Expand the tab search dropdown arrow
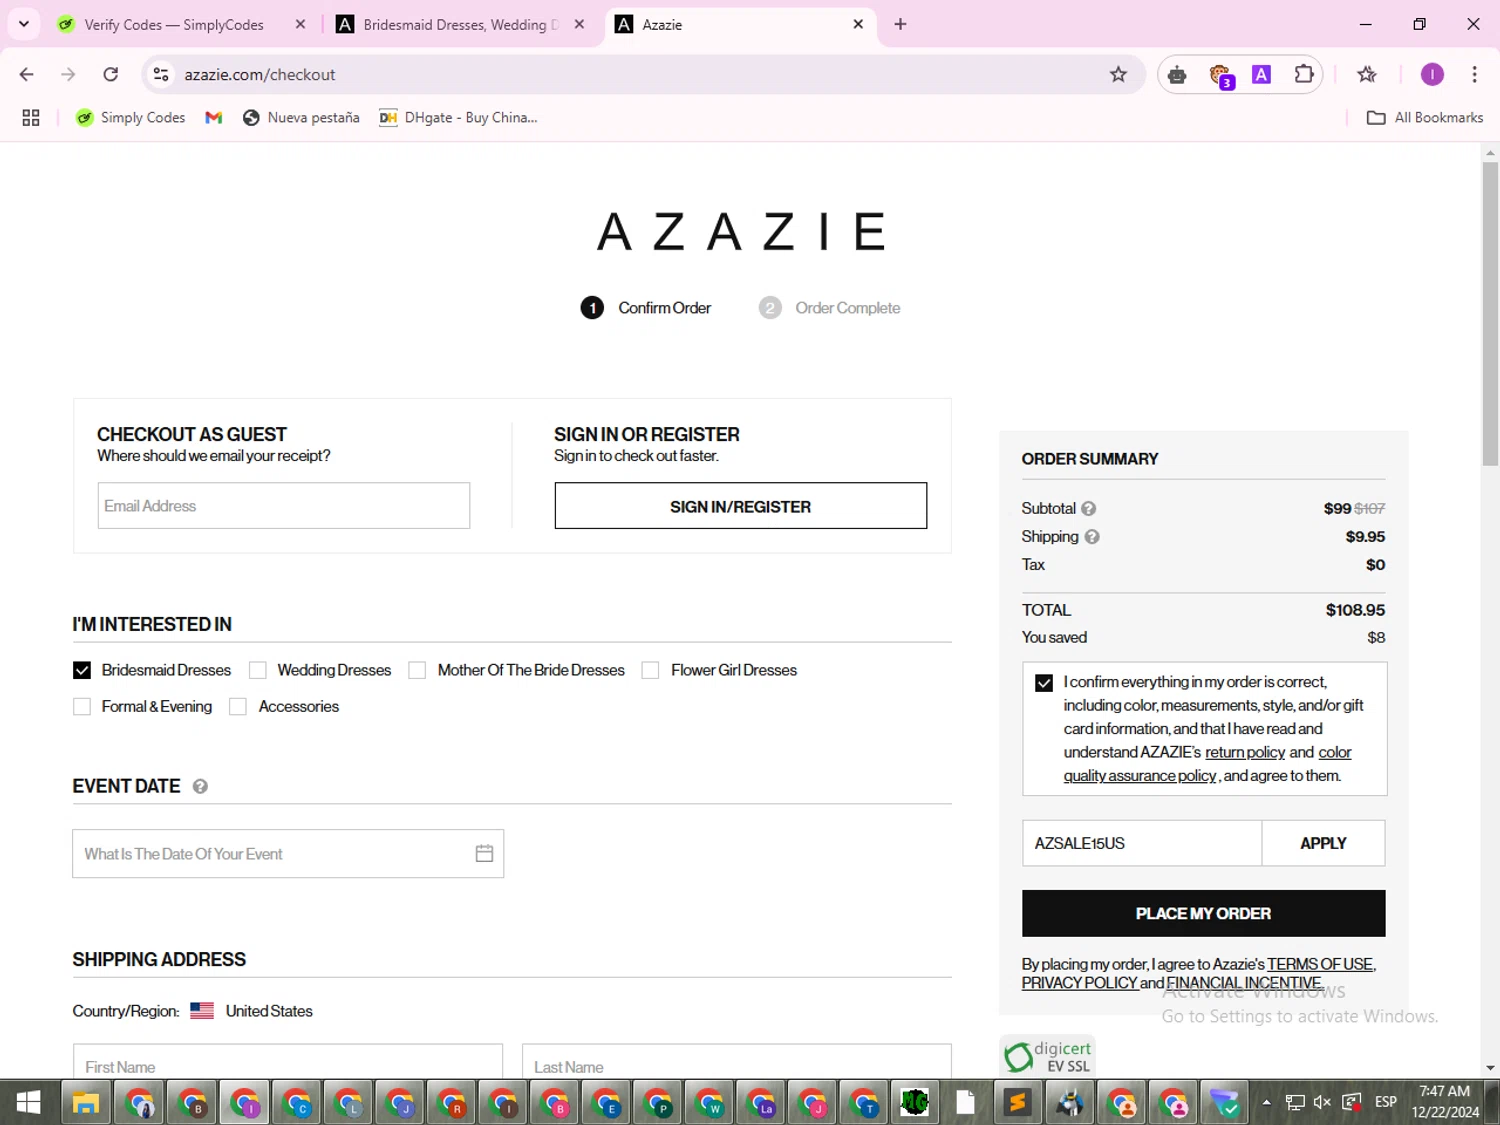 pos(24,24)
